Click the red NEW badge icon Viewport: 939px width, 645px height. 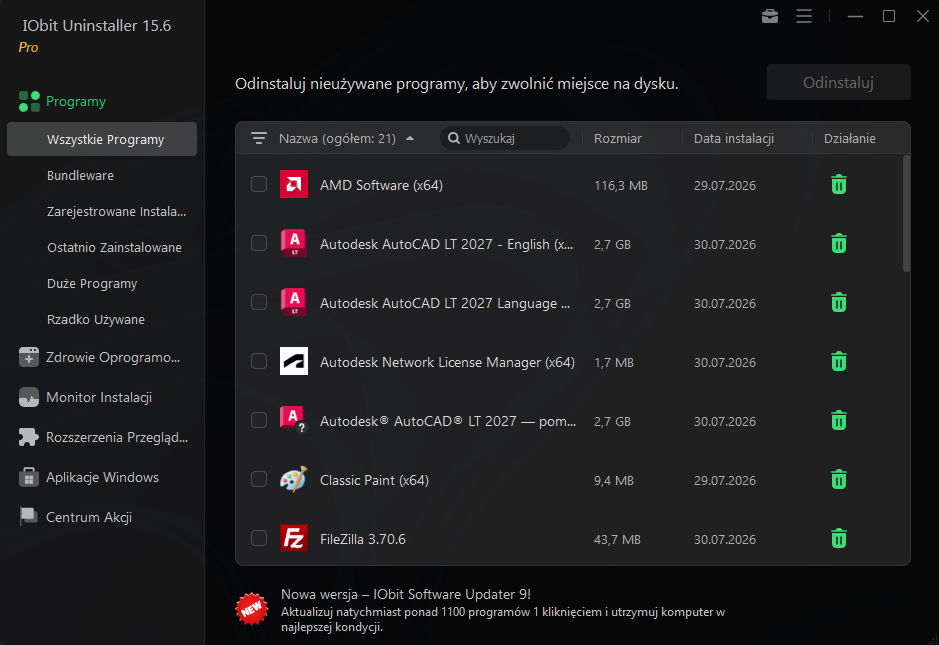click(x=252, y=608)
